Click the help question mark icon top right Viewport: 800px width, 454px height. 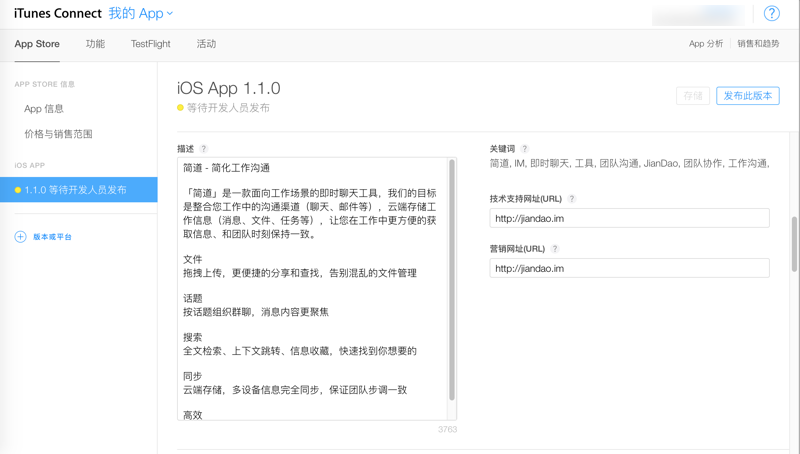(x=771, y=14)
